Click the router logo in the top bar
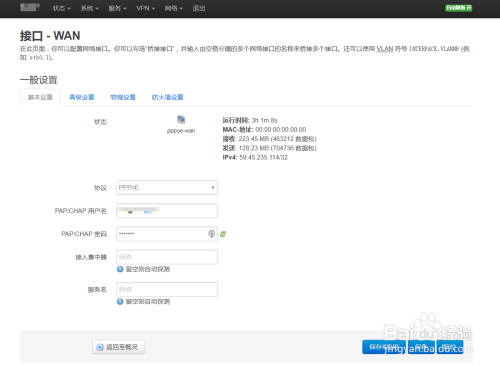 [x=30, y=7]
